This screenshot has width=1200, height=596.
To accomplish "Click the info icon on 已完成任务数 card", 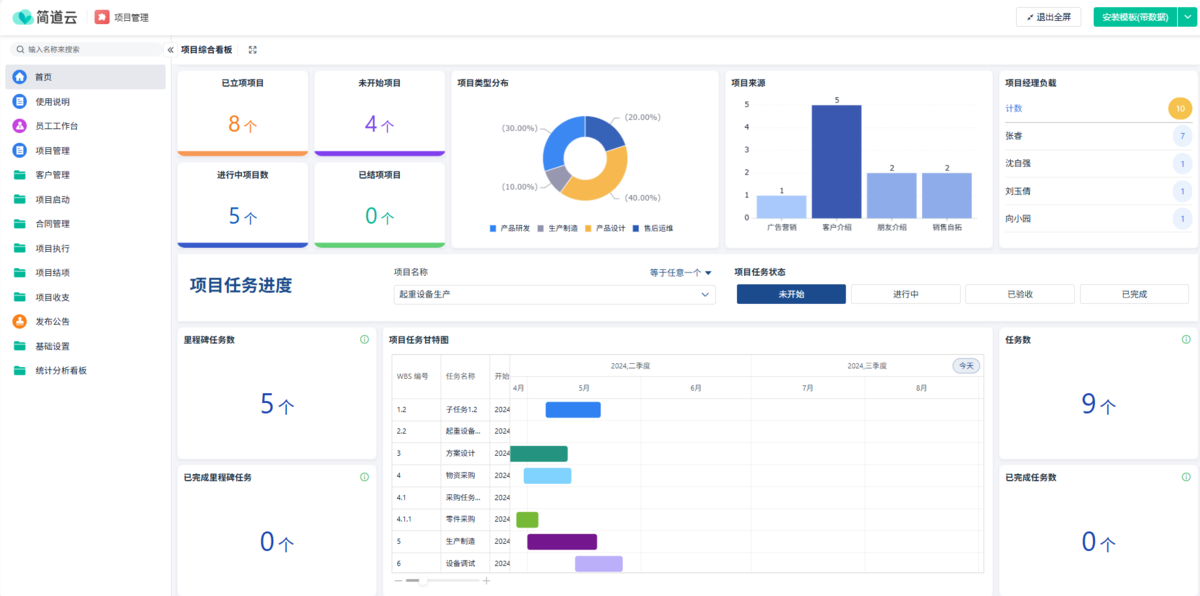I will tap(1186, 478).
